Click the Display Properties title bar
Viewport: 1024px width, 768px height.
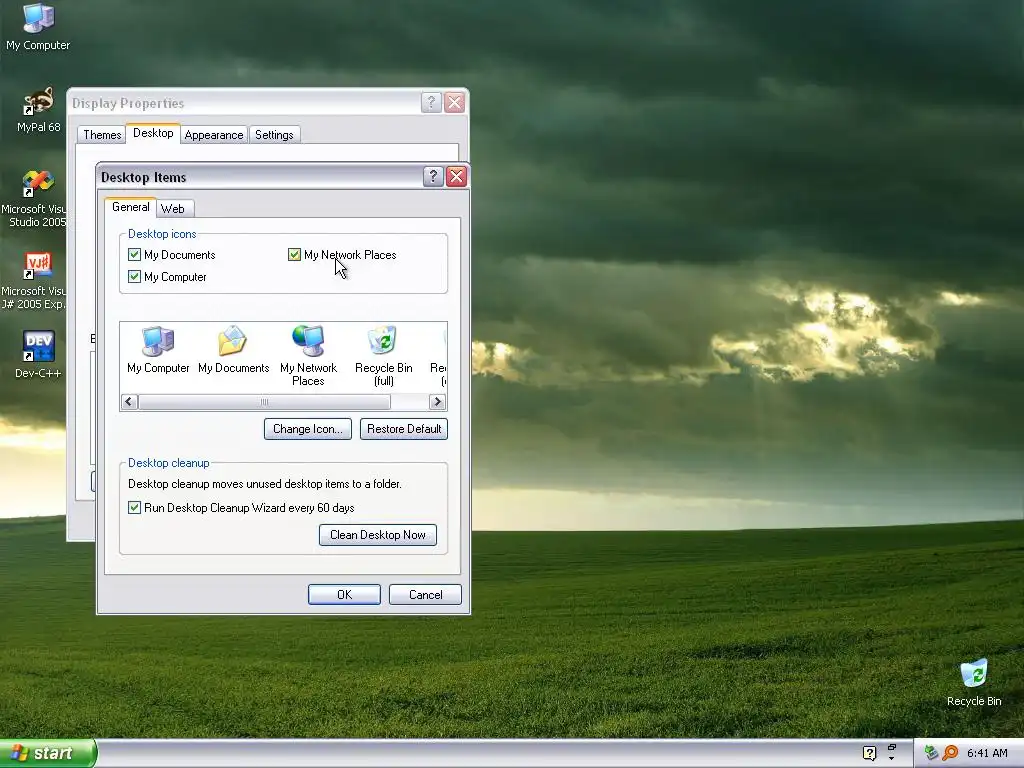(244, 103)
